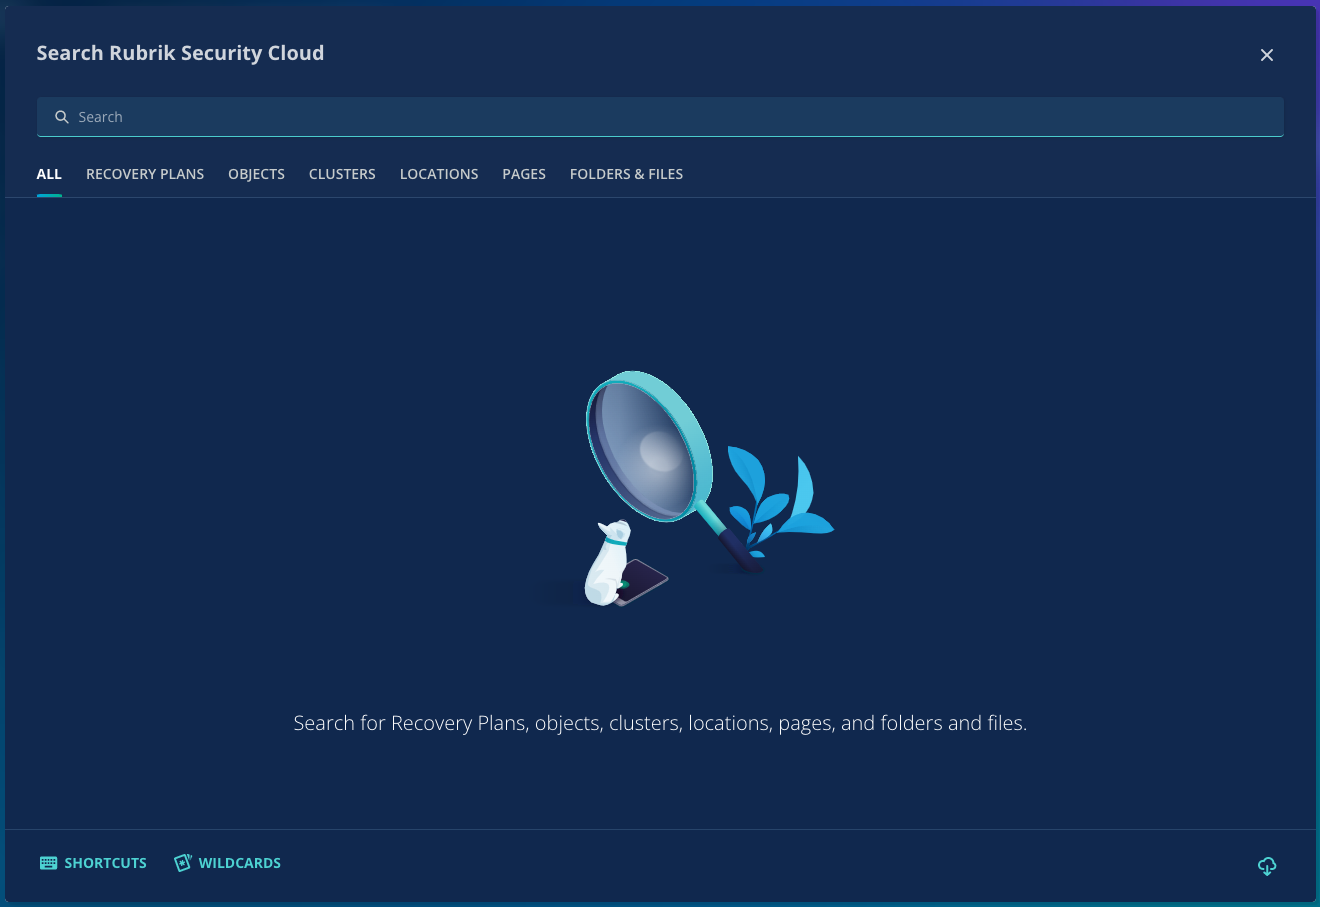
Task: Go to the PAGES tab
Action: pos(524,174)
